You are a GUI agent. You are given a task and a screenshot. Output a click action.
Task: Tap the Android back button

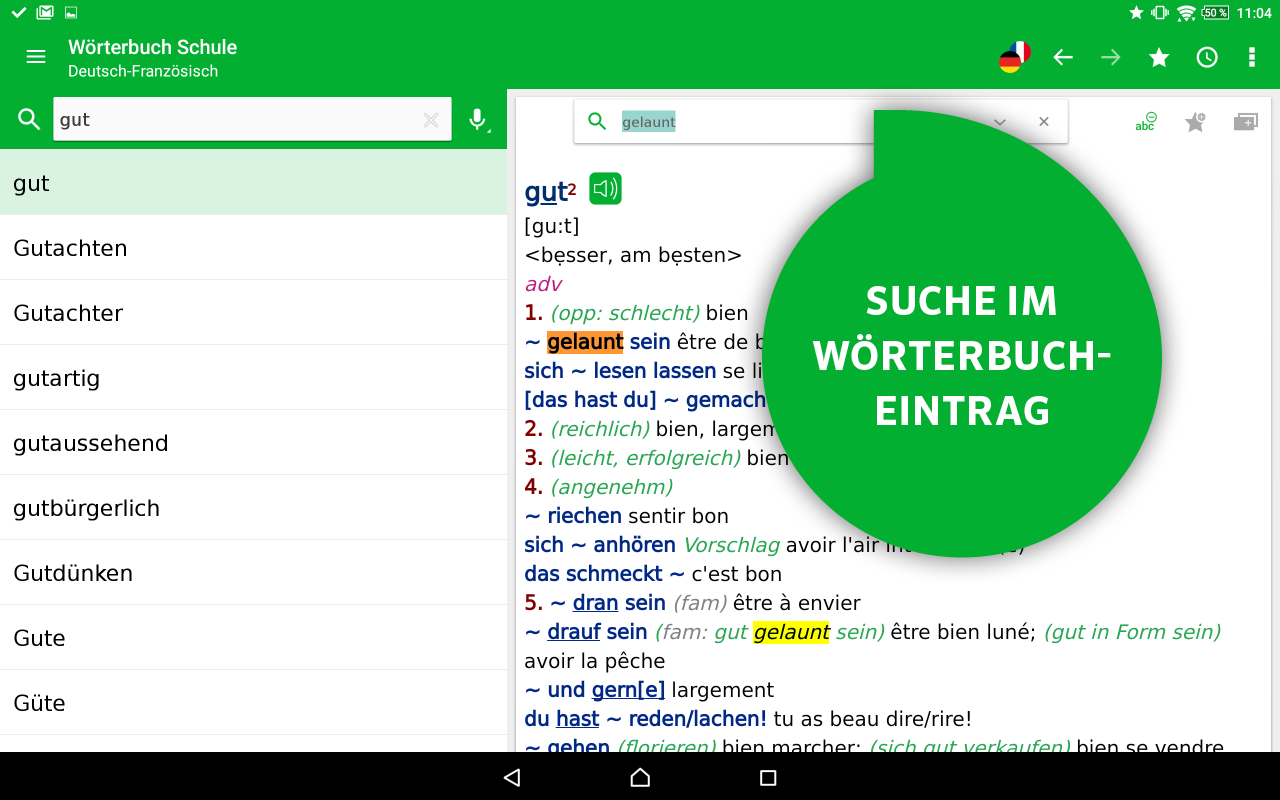(x=512, y=777)
